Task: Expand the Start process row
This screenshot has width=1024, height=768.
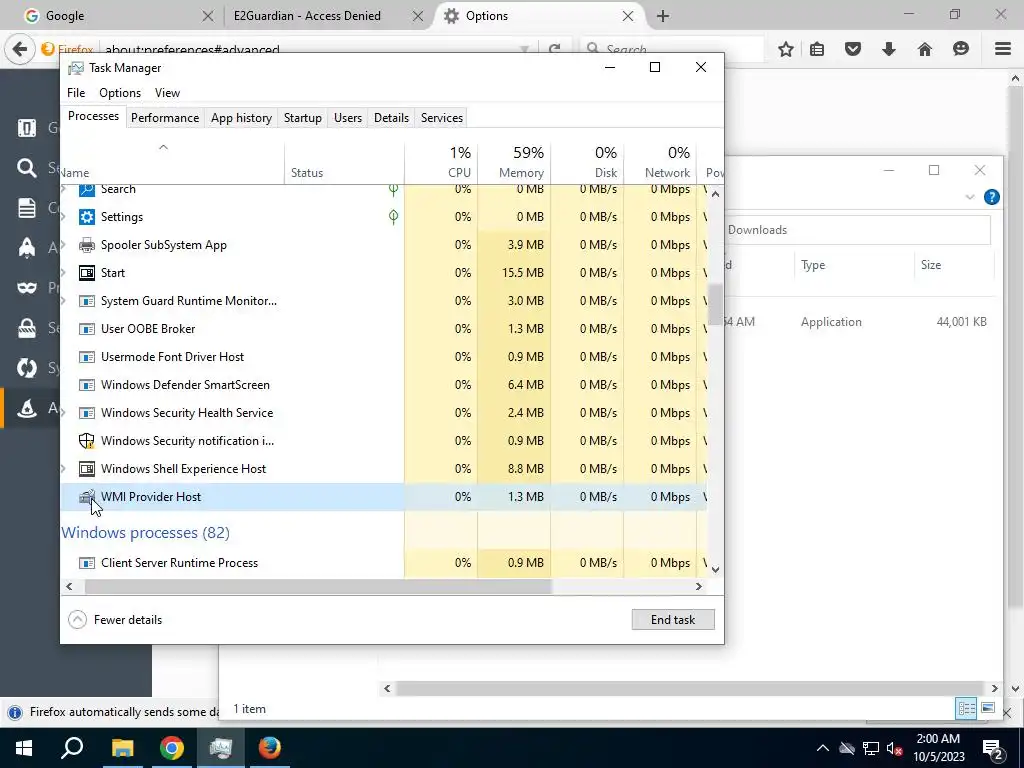Action: coord(63,273)
